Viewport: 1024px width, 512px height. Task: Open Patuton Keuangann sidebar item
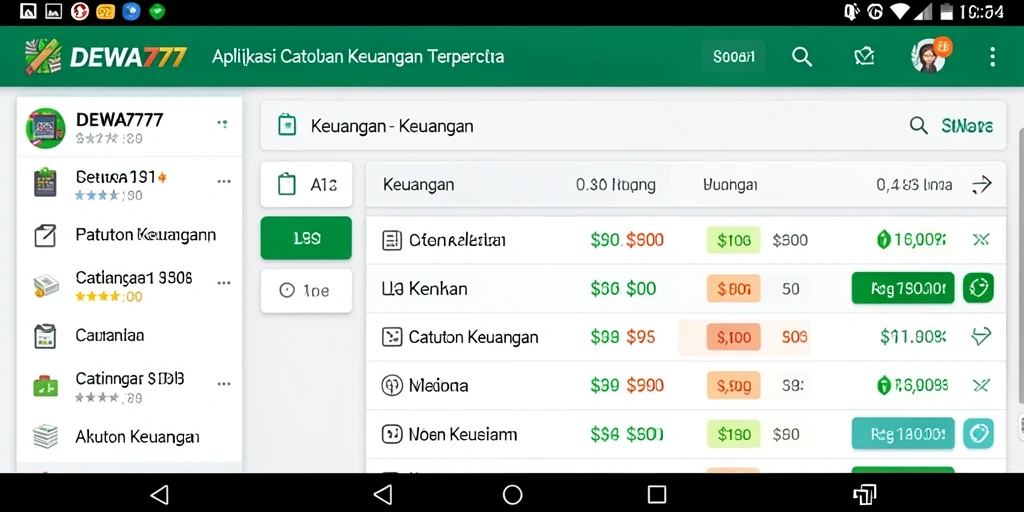[129, 235]
